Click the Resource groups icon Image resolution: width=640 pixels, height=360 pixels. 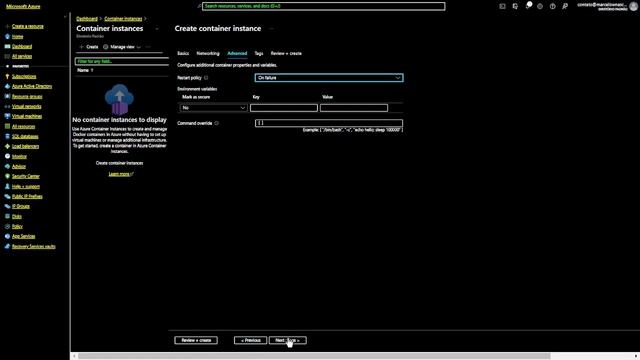(7, 96)
